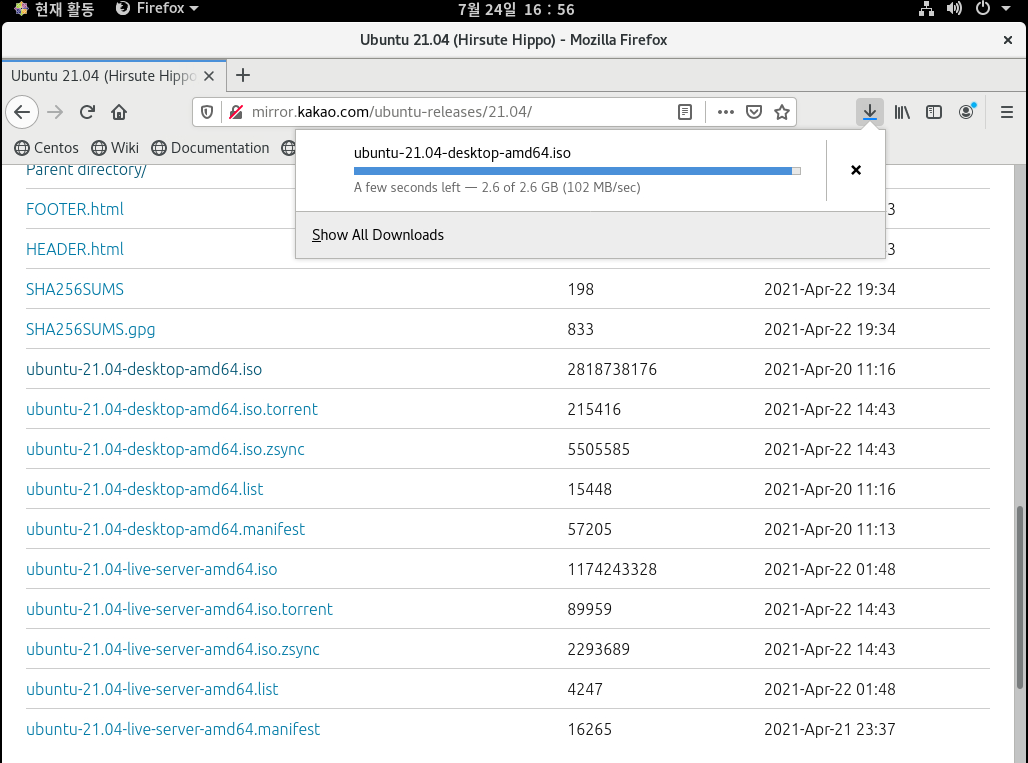Click file size value 2818738176

pos(612,369)
